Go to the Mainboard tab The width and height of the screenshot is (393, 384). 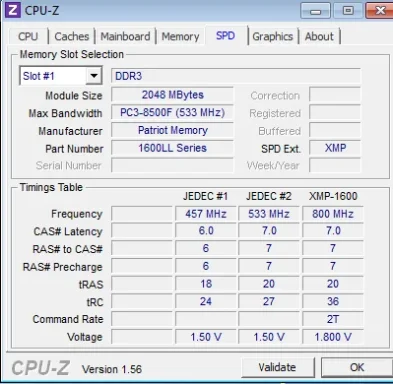[x=125, y=36]
